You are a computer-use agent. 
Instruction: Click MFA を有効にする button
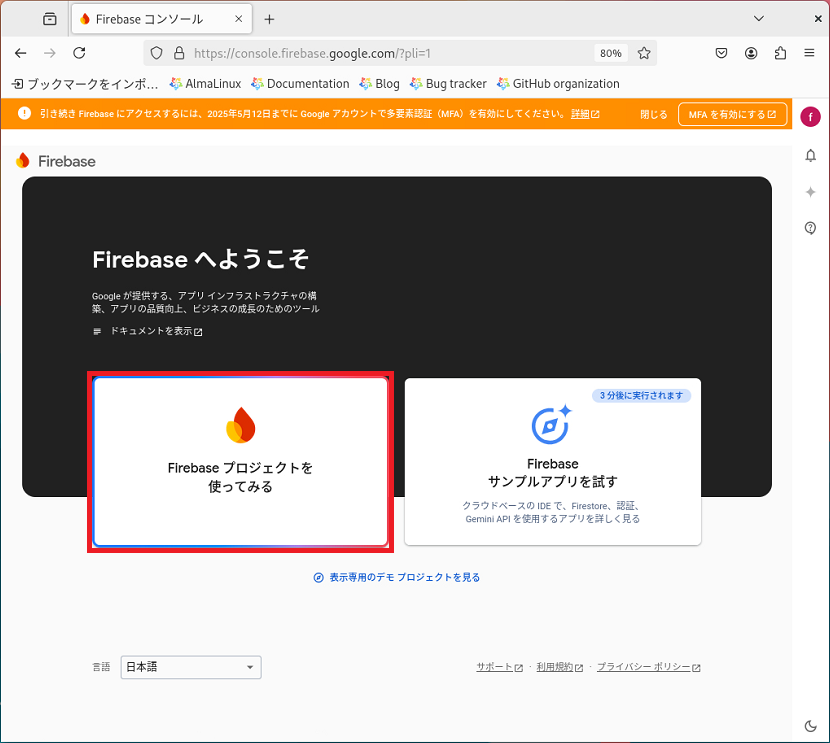(732, 114)
